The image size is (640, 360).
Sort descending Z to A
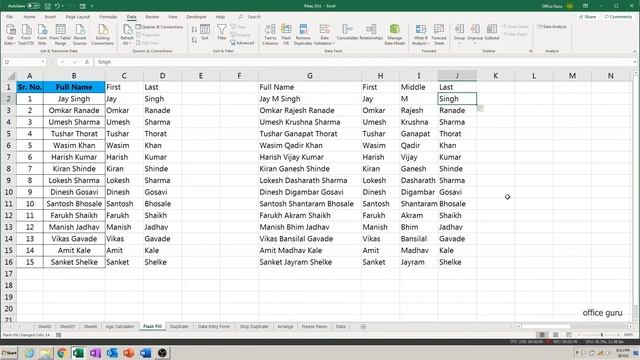194,40
